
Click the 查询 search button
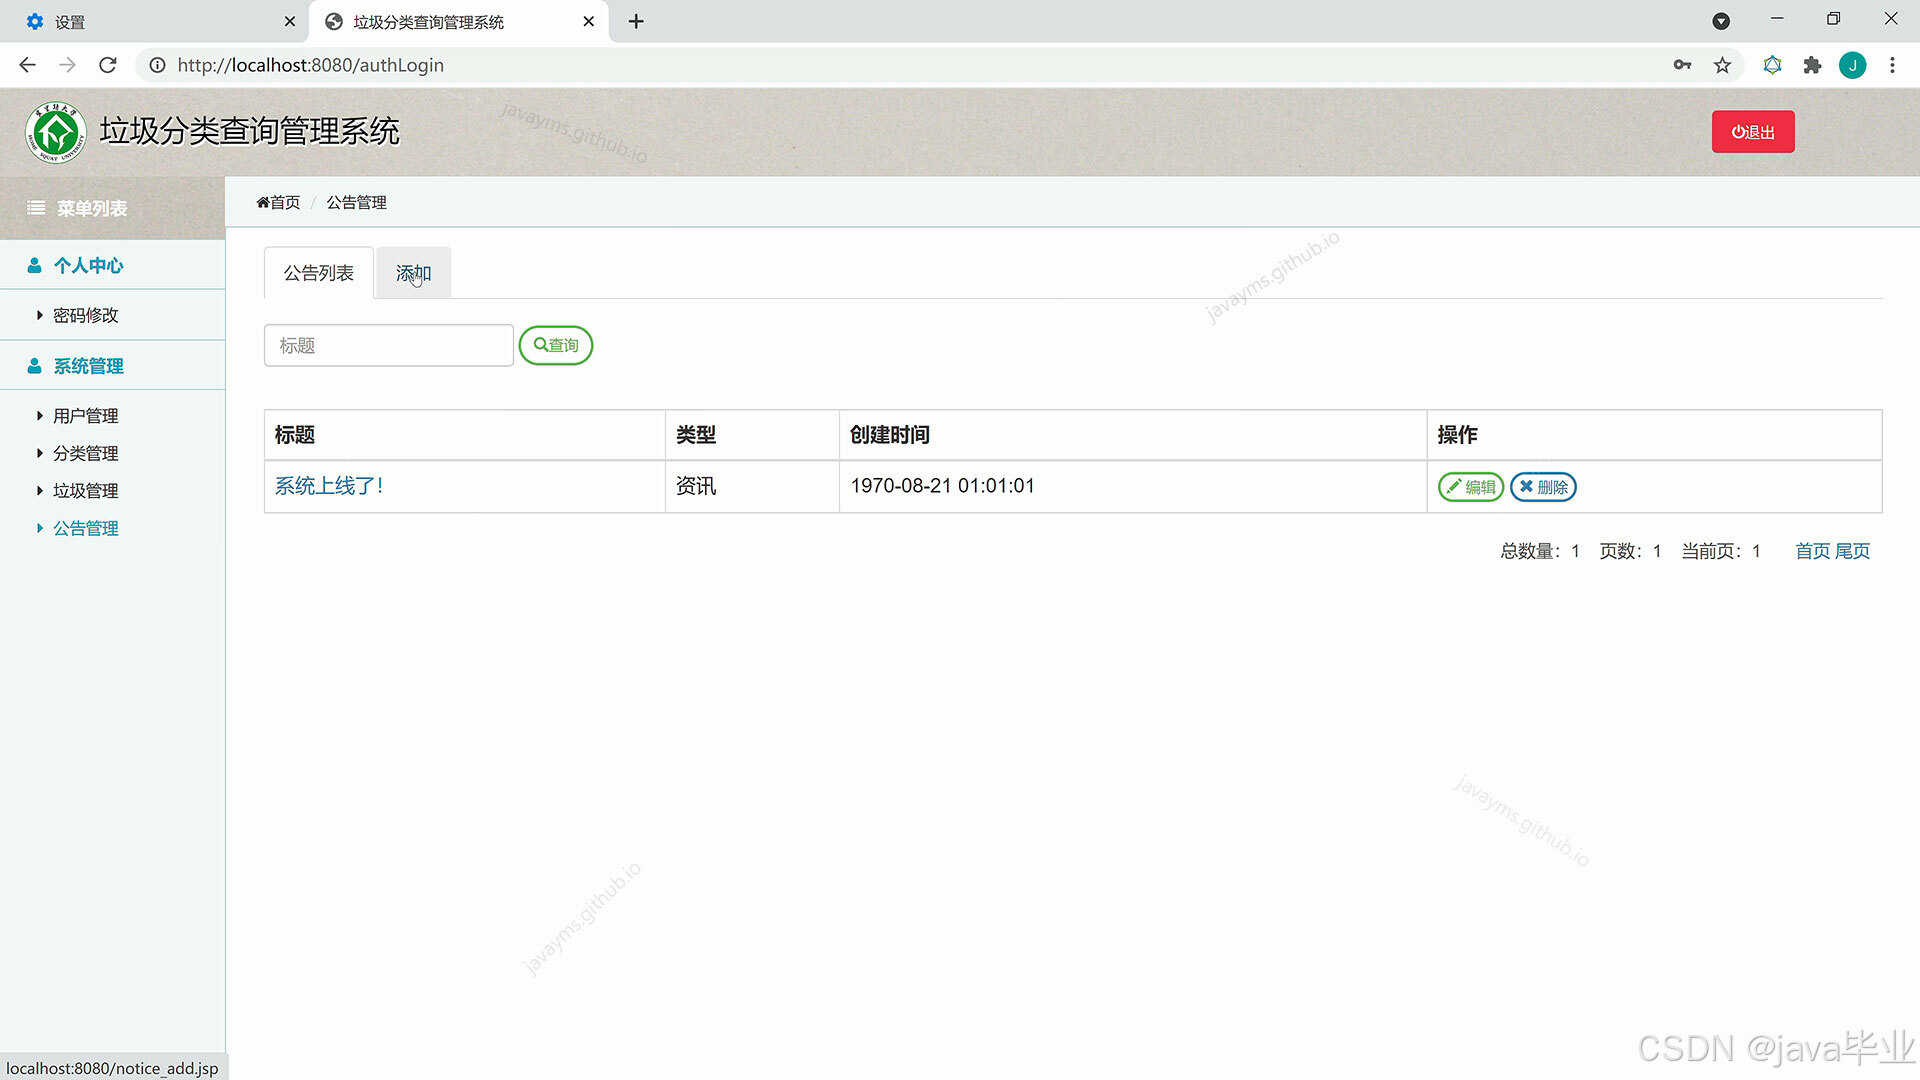[556, 345]
